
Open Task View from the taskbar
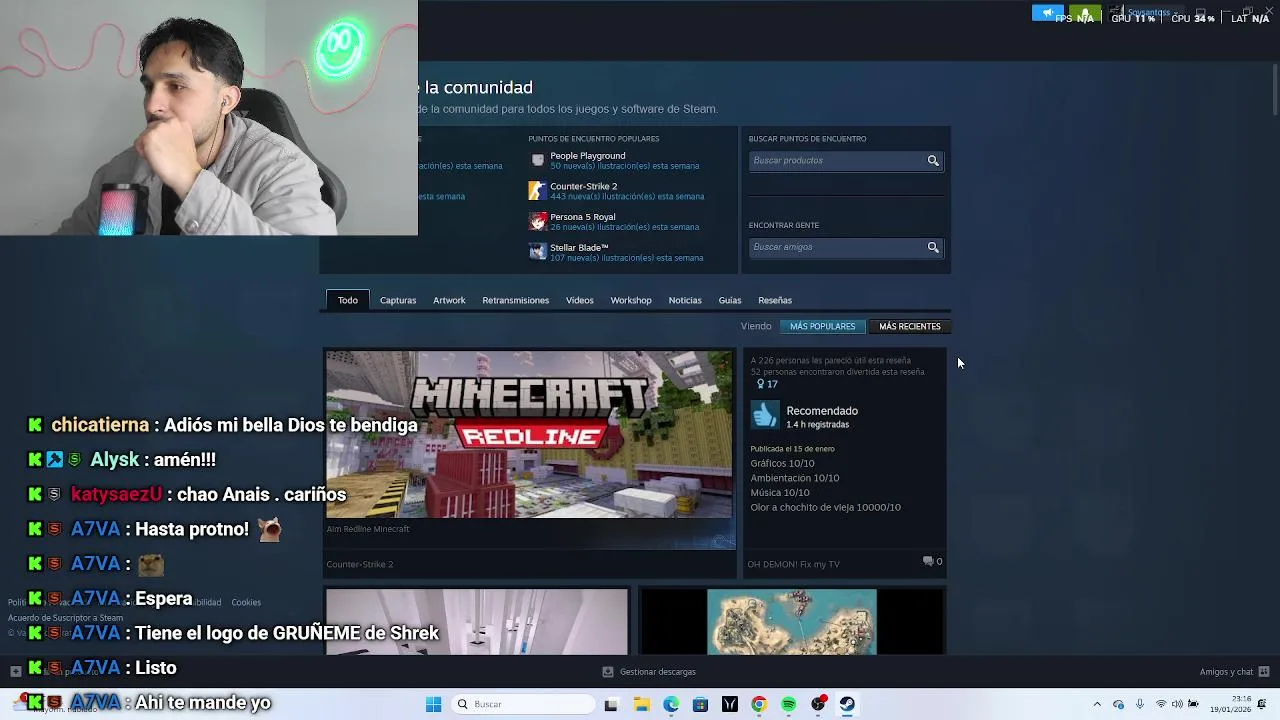[x=611, y=704]
